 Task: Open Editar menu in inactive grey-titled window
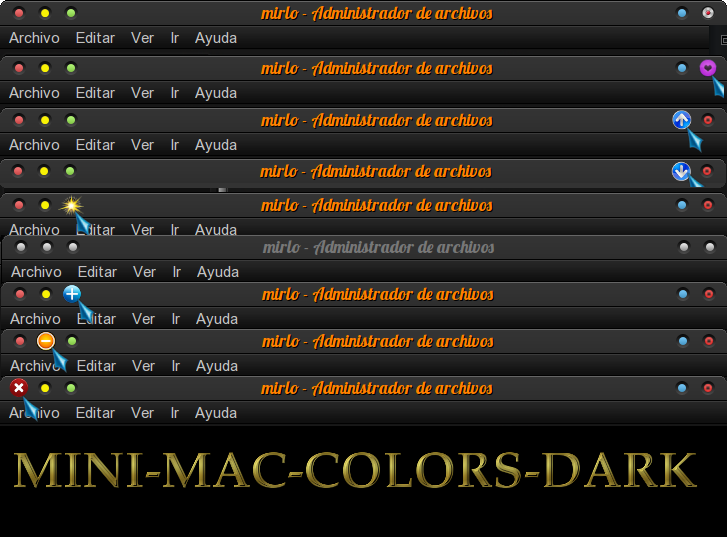tap(97, 272)
